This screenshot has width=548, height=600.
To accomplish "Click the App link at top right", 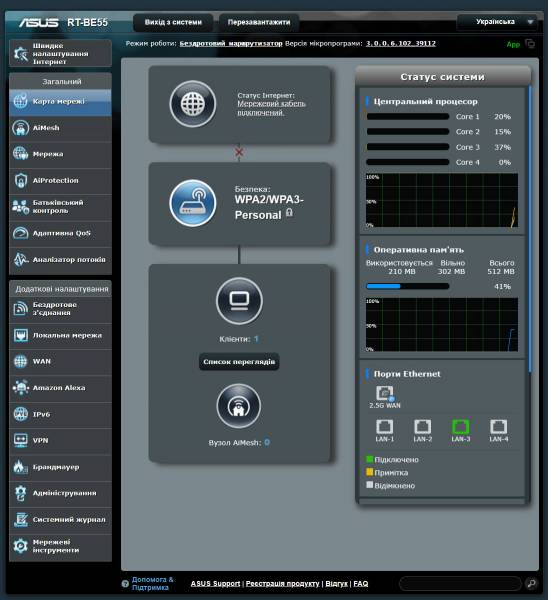I will coord(513,44).
